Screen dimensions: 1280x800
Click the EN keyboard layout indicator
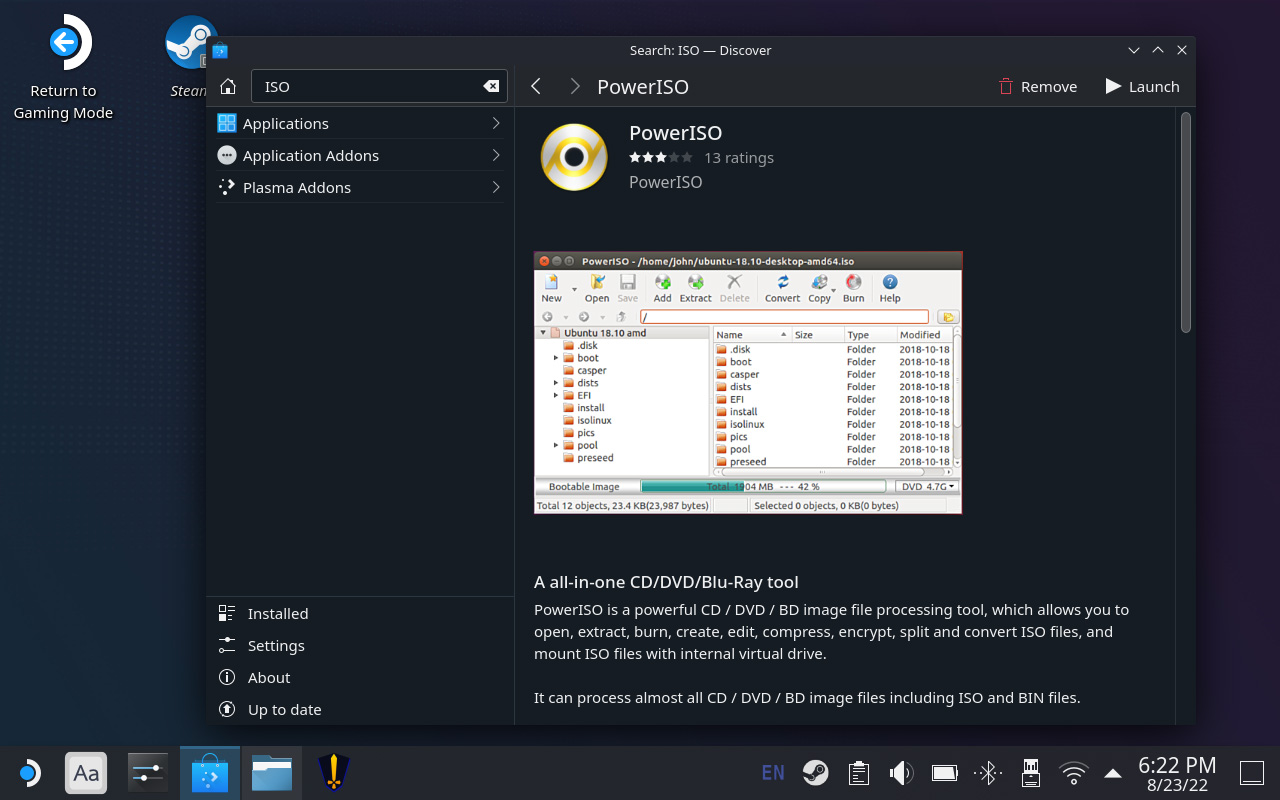(x=773, y=772)
